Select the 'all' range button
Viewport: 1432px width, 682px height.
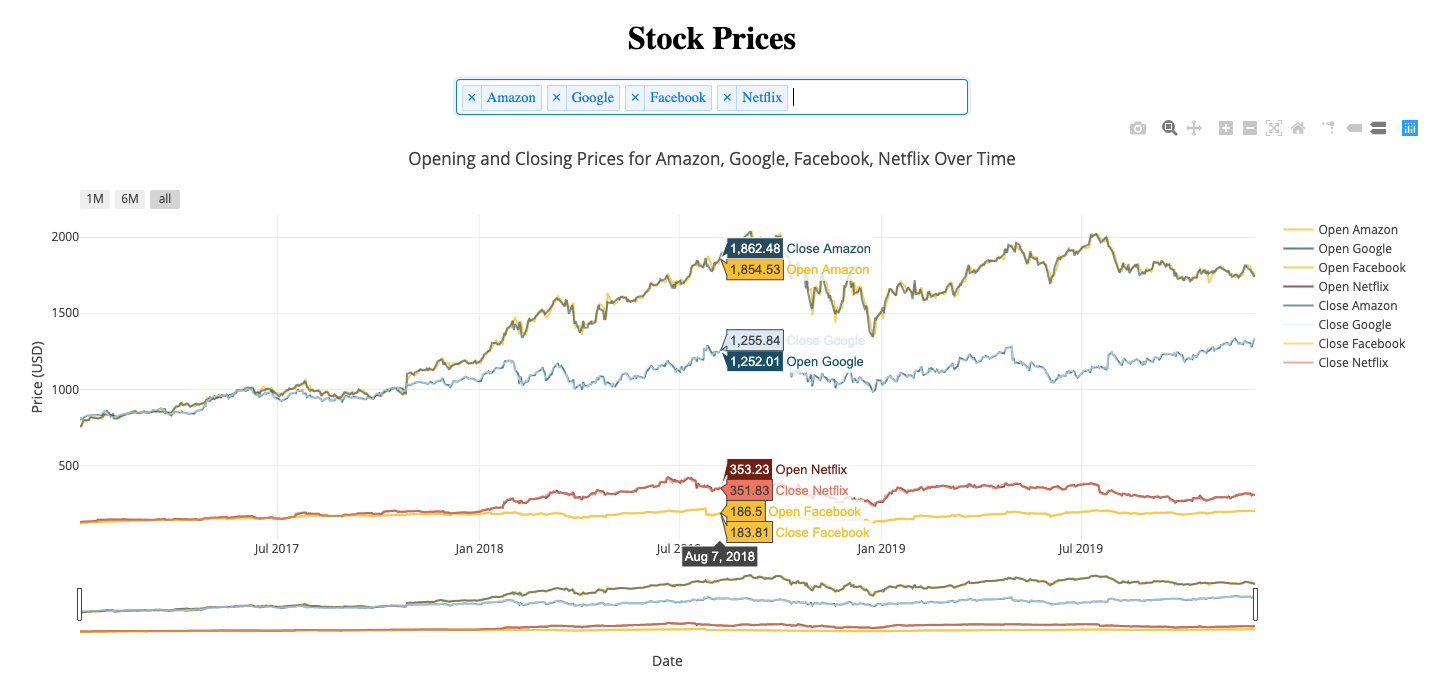(164, 198)
